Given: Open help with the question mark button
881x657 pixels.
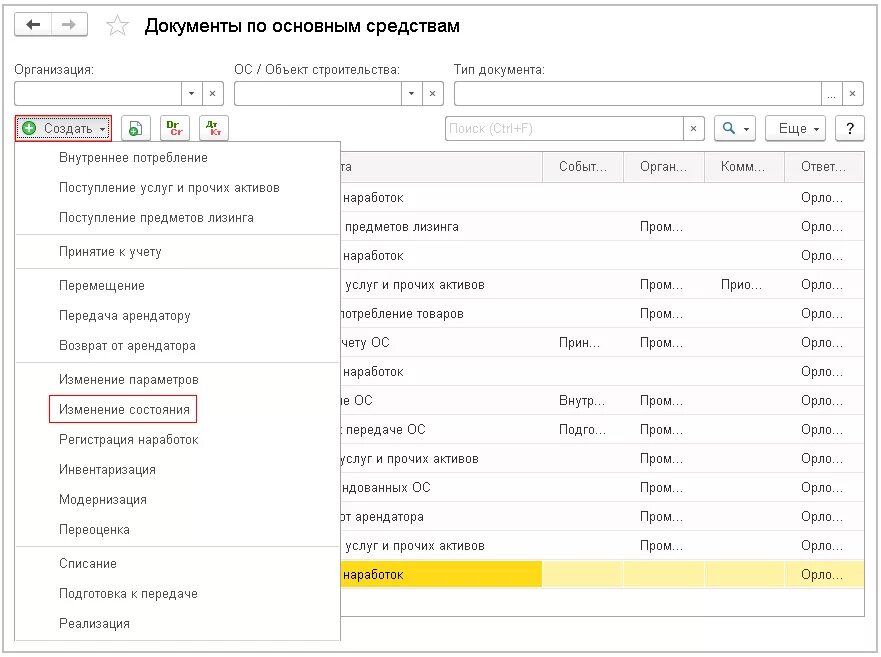Looking at the screenshot, I should pyautogui.click(x=850, y=128).
